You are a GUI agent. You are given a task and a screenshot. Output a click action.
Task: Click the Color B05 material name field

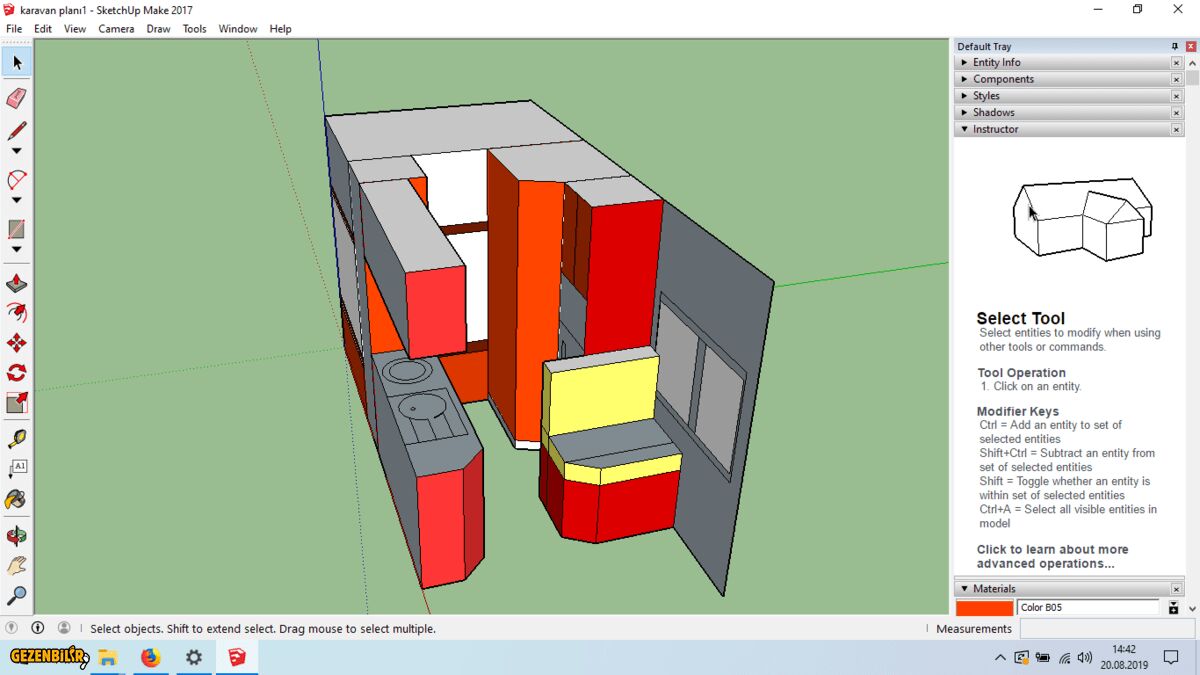coord(1088,607)
